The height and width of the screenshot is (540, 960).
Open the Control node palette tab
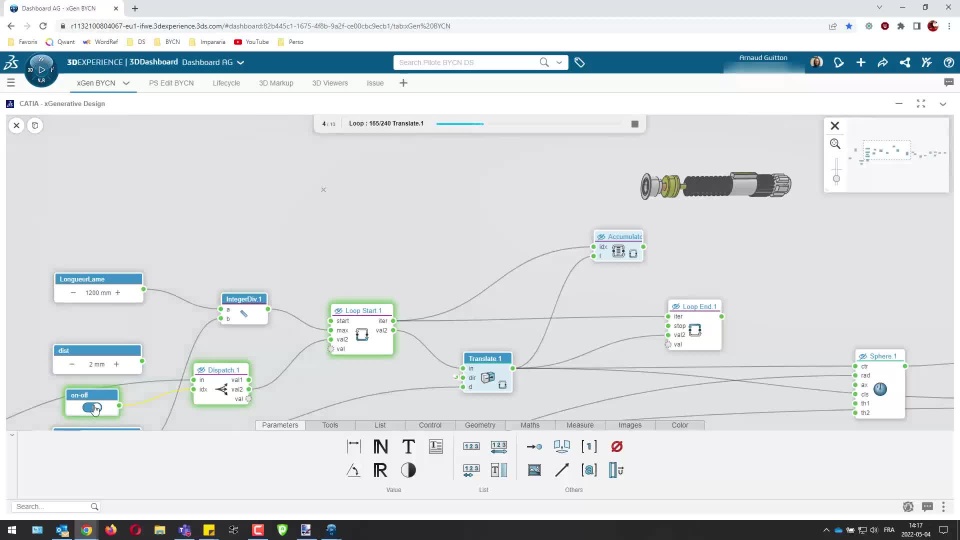430,425
